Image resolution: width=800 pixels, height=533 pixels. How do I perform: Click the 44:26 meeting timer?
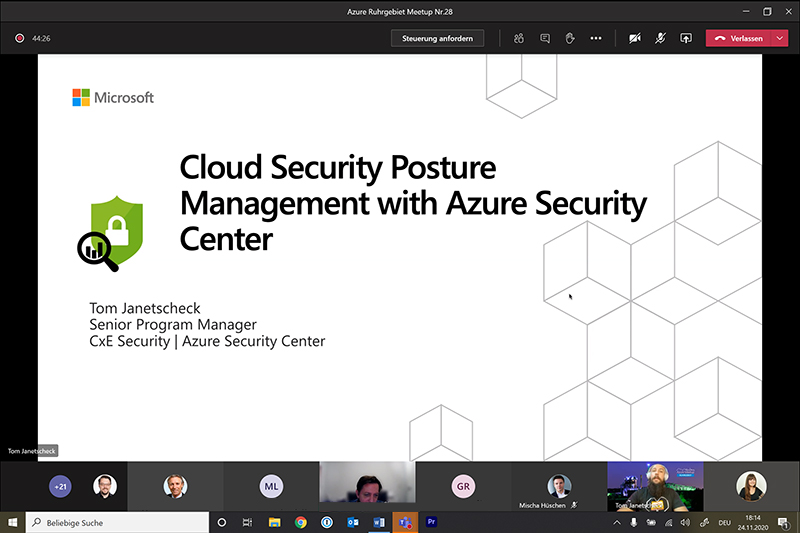click(41, 38)
